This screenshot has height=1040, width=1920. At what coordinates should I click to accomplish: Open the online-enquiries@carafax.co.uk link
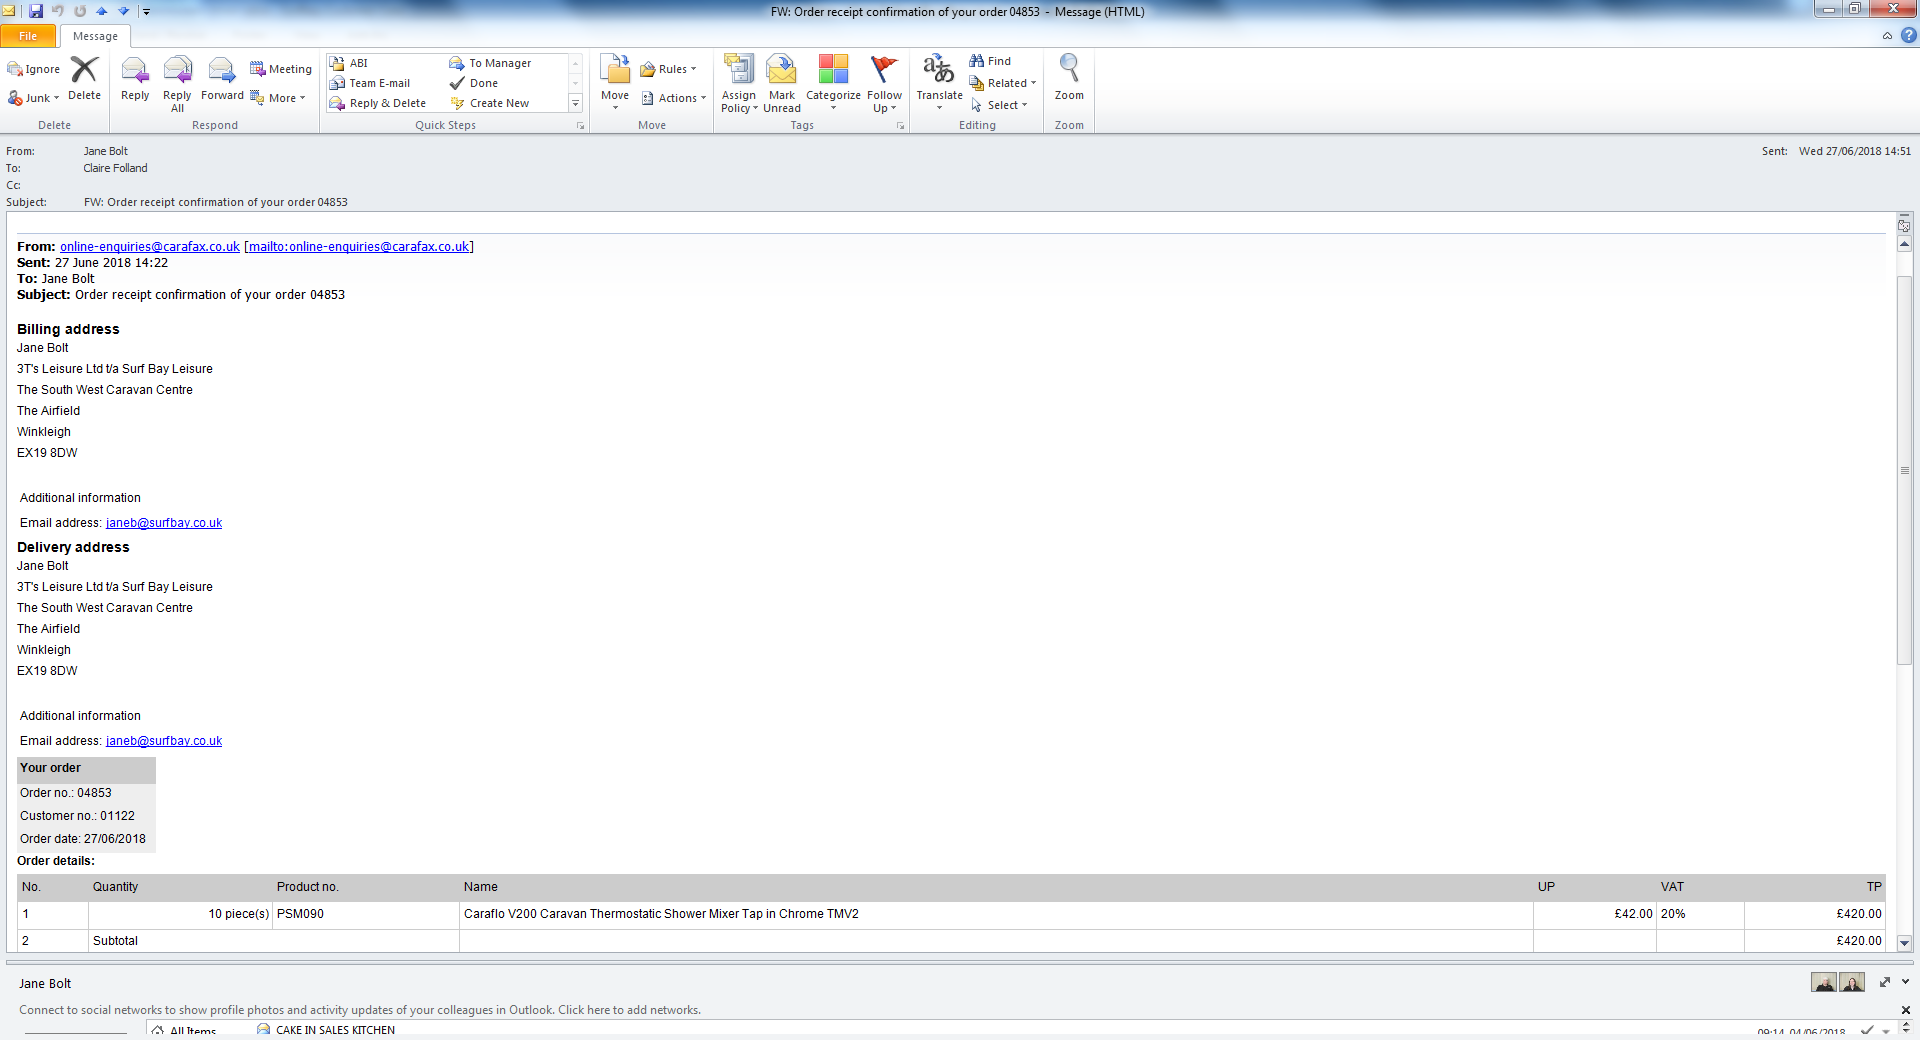pos(150,247)
